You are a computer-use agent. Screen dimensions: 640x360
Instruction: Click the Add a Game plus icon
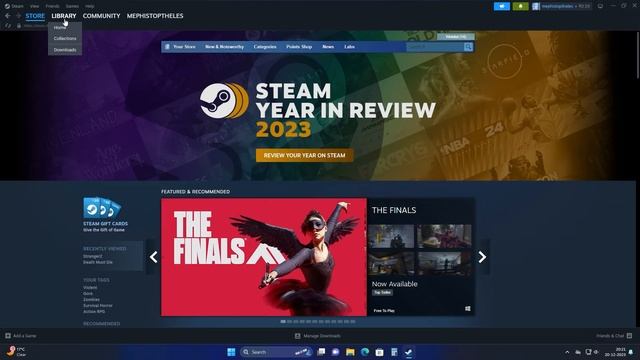(x=8, y=336)
